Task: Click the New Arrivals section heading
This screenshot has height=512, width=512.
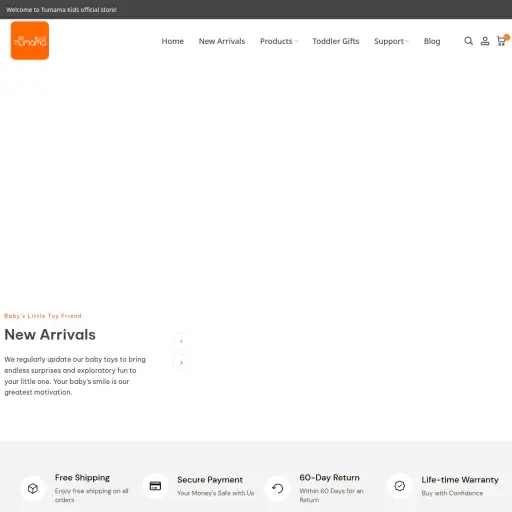Action: 50,334
